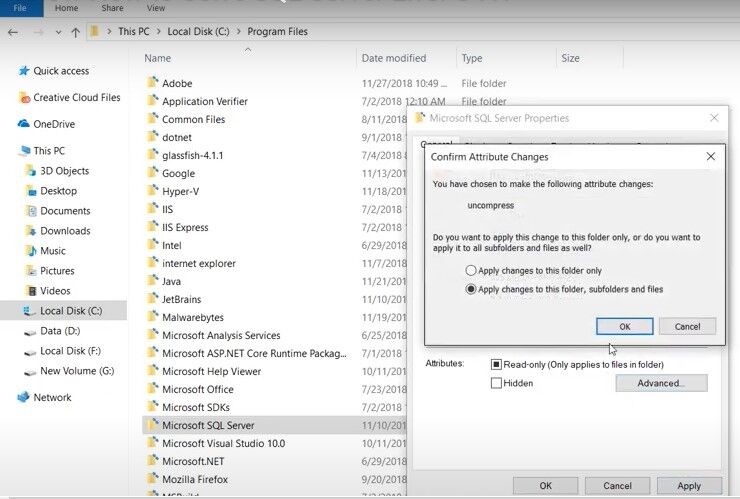Viewport: 740px width, 499px height.
Task: Open the recent locations dropdown arrow
Action: pos(59,33)
